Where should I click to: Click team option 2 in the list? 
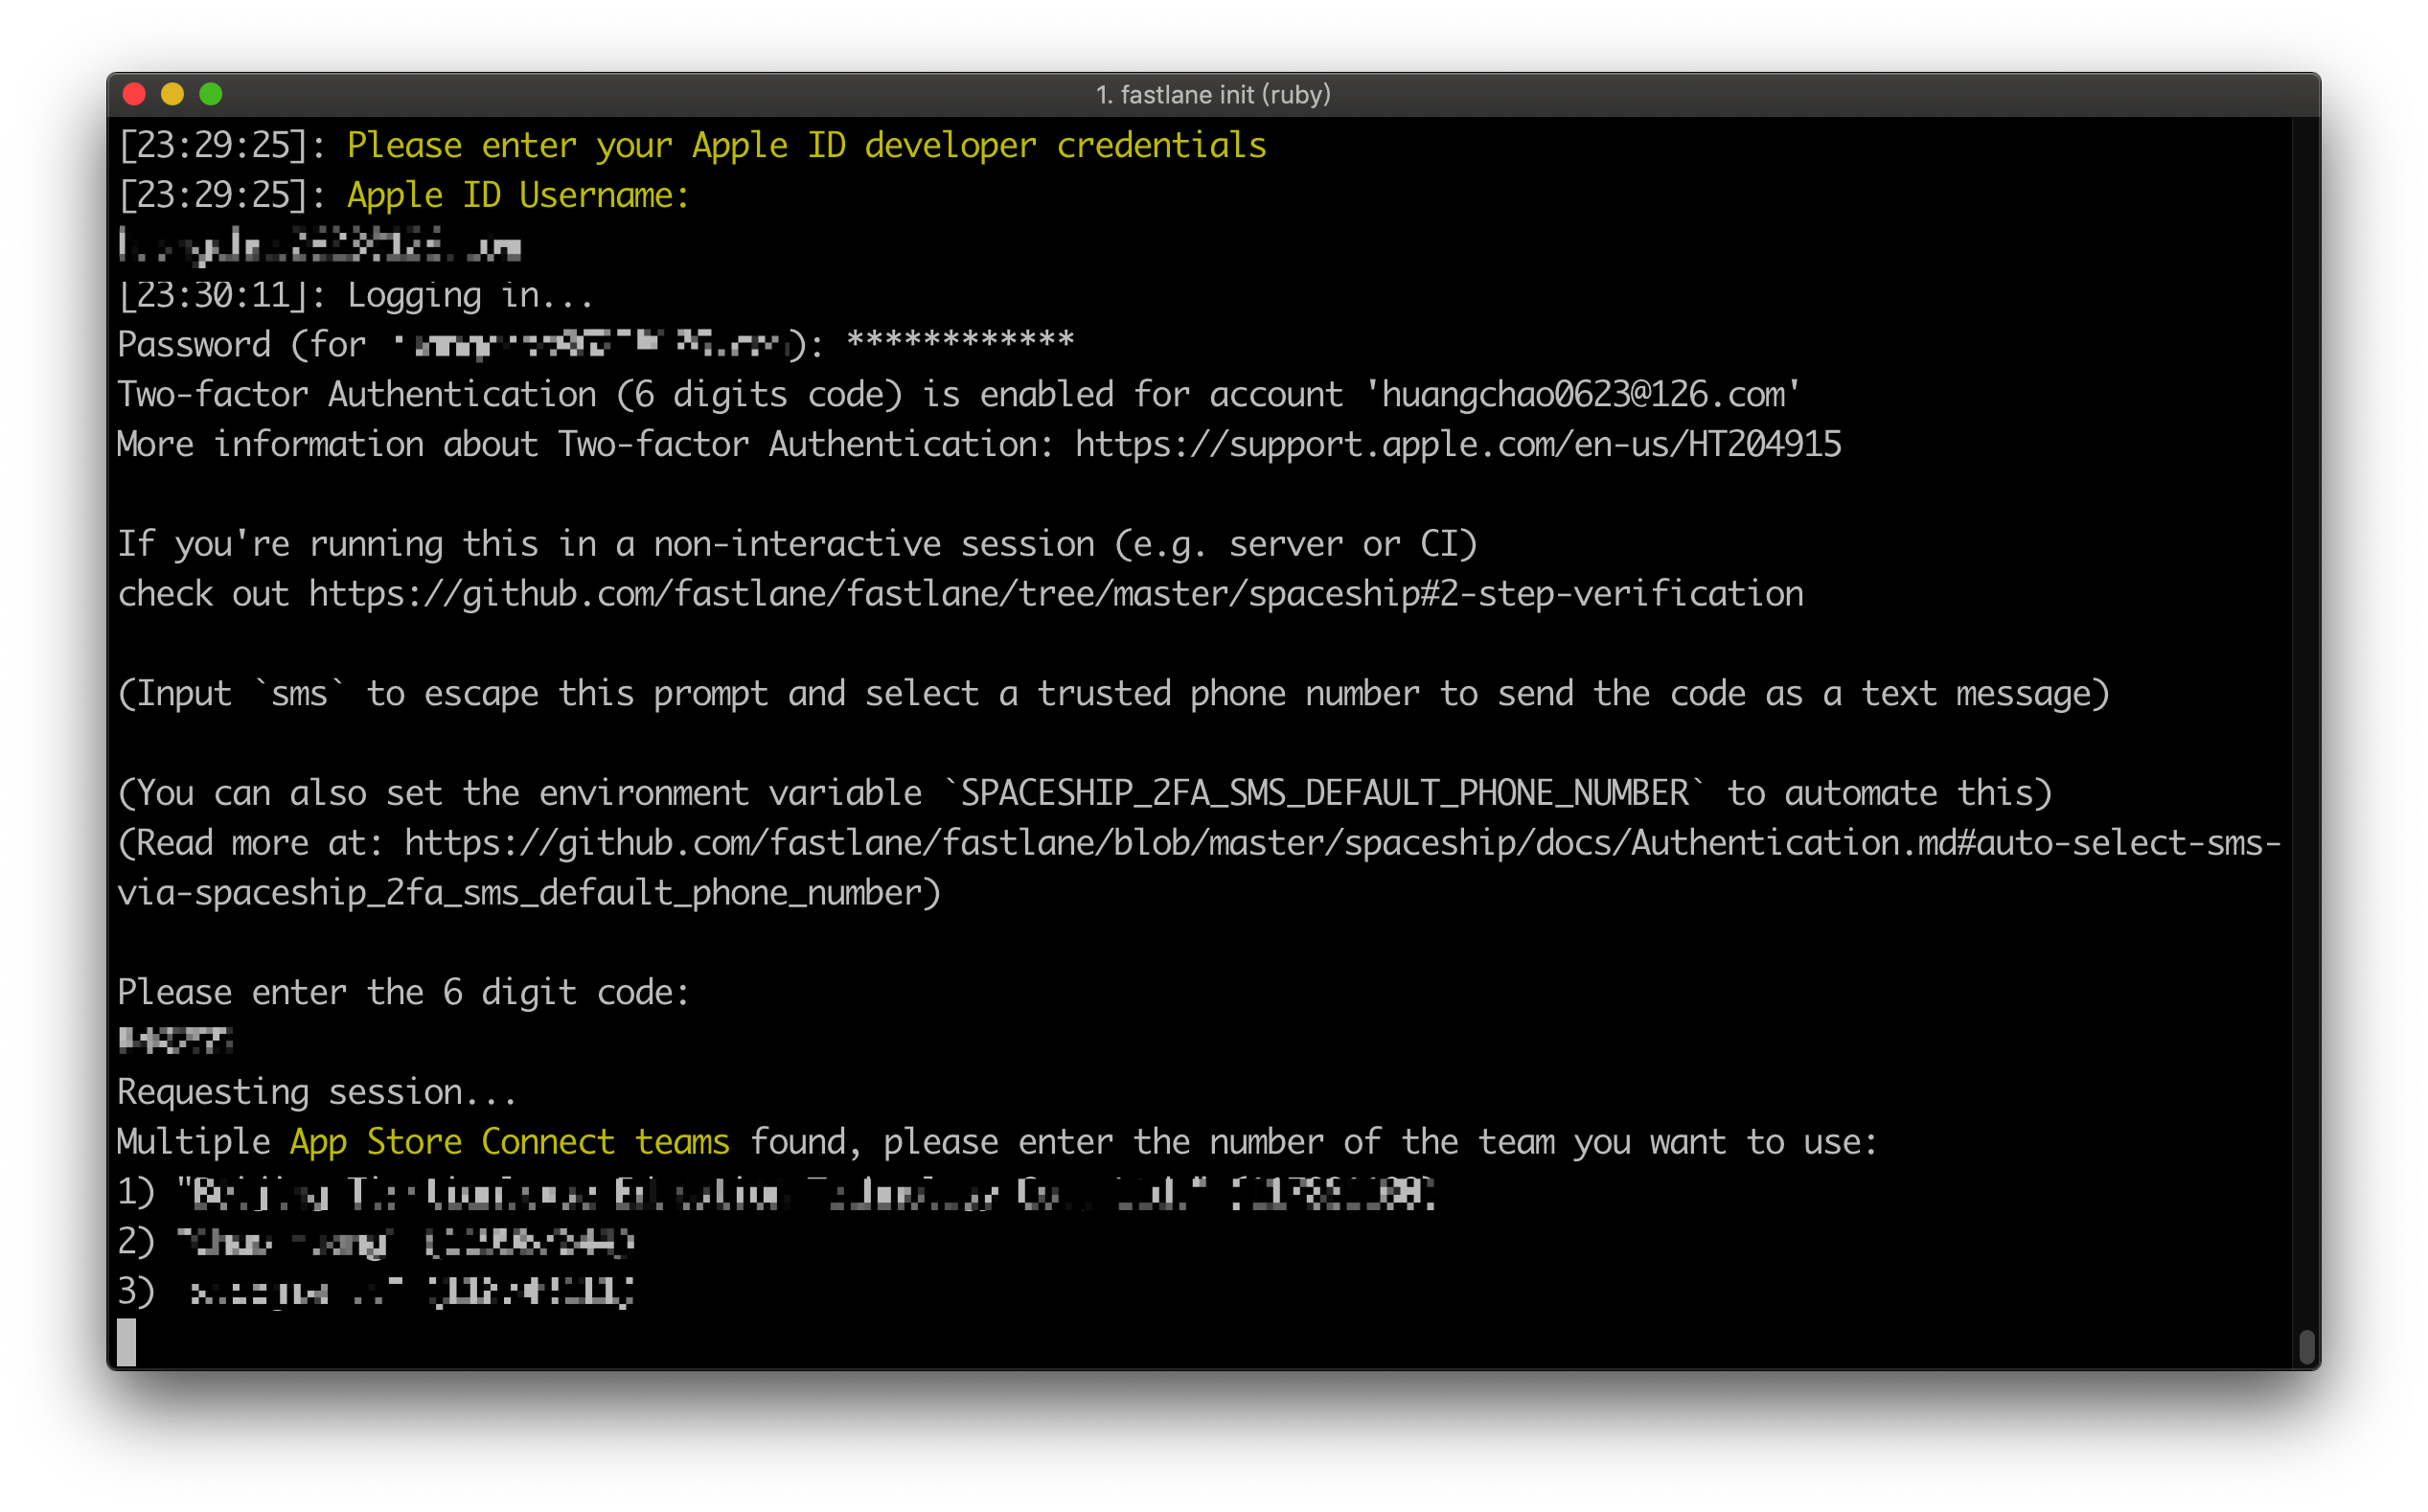376,1243
